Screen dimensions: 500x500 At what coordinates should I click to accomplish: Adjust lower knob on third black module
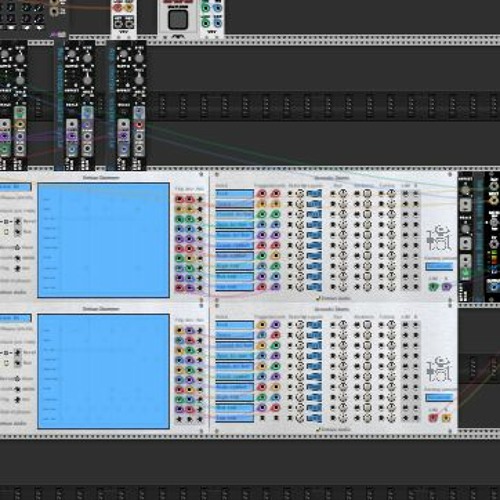(x=139, y=80)
